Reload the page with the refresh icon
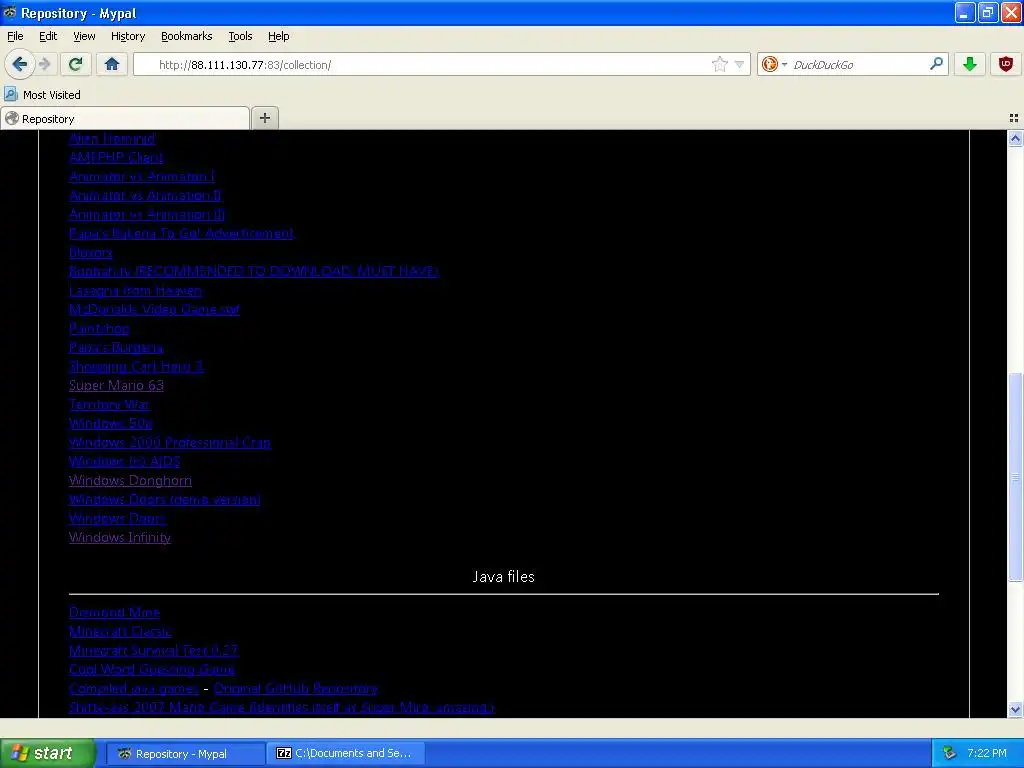1024x768 pixels. (76, 64)
